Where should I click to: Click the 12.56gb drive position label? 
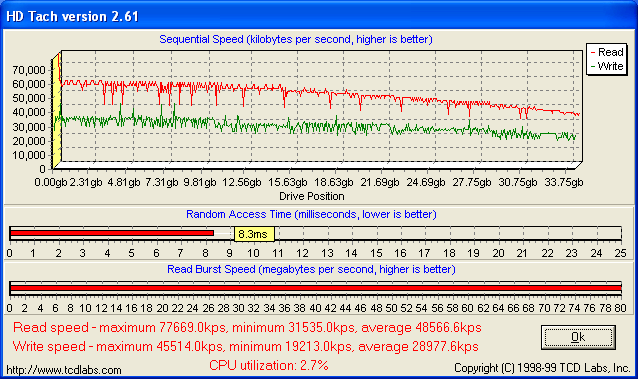coord(242,182)
